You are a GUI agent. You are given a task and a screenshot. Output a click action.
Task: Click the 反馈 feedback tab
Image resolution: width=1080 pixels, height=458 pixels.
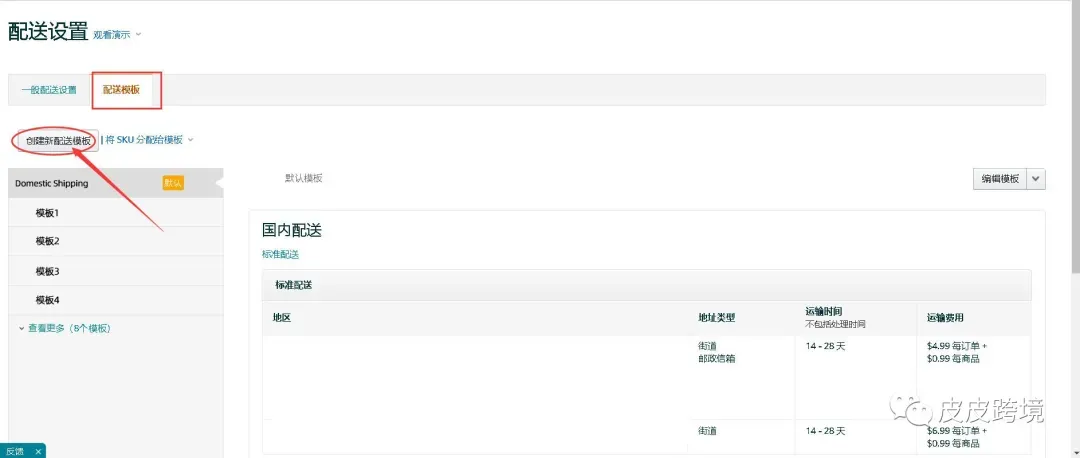[15, 451]
